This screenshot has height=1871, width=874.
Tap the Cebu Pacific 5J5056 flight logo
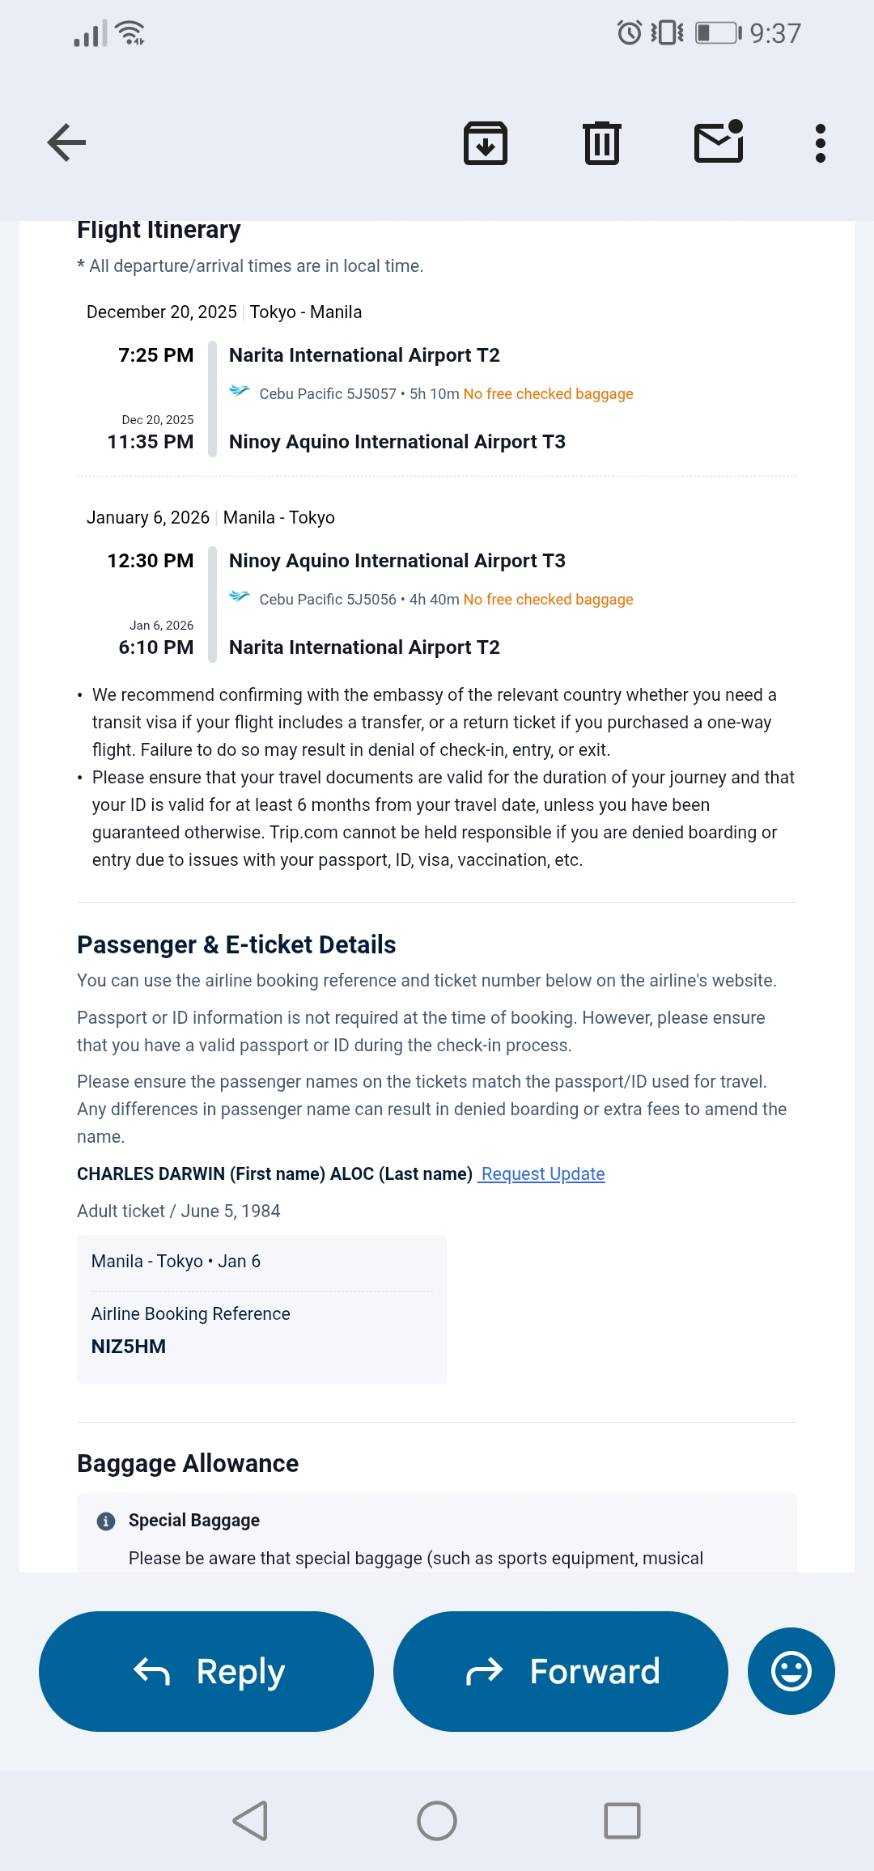pyautogui.click(x=239, y=598)
